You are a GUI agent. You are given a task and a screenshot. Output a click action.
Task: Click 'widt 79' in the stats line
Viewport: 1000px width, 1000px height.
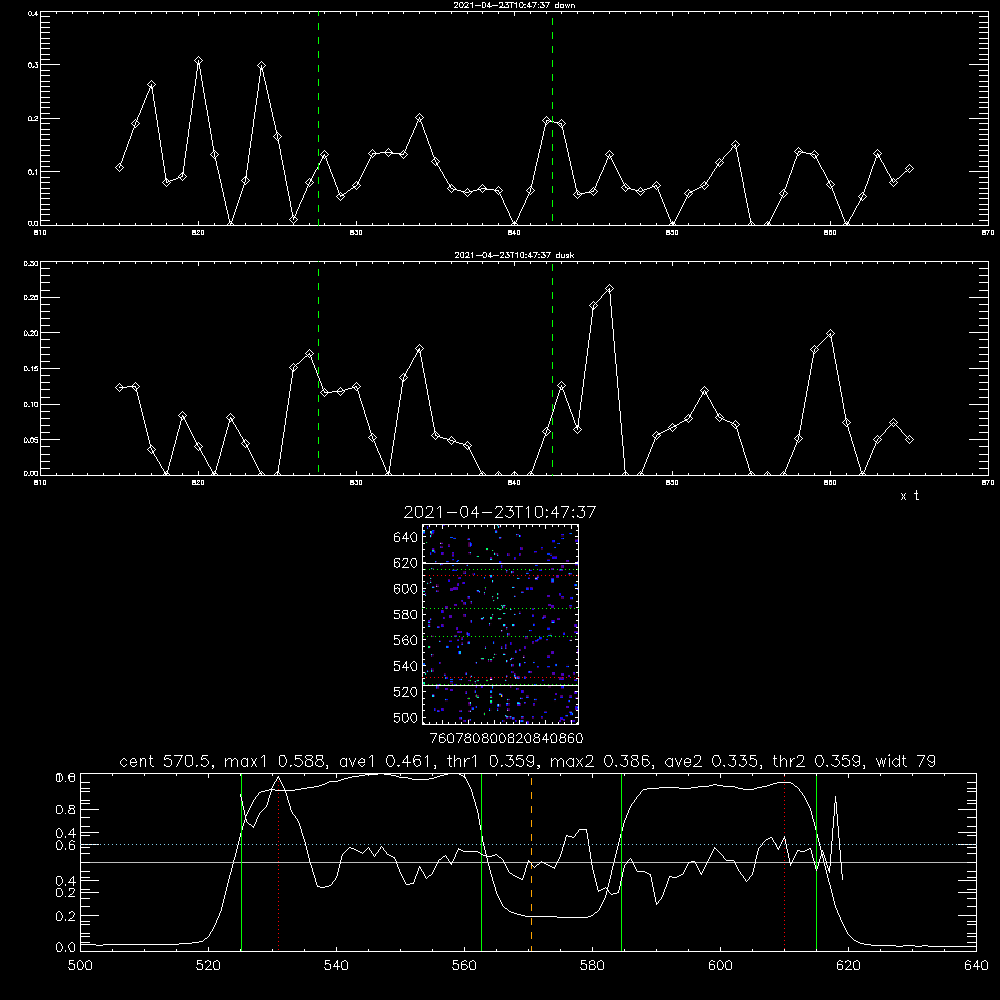[x=906, y=761]
